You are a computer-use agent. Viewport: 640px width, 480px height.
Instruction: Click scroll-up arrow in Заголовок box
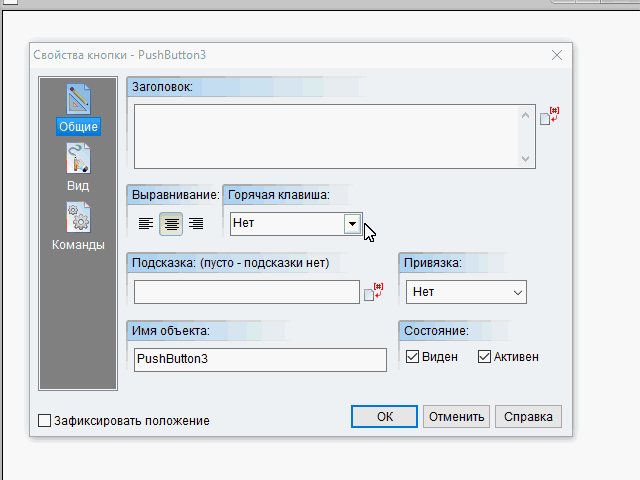(x=525, y=116)
